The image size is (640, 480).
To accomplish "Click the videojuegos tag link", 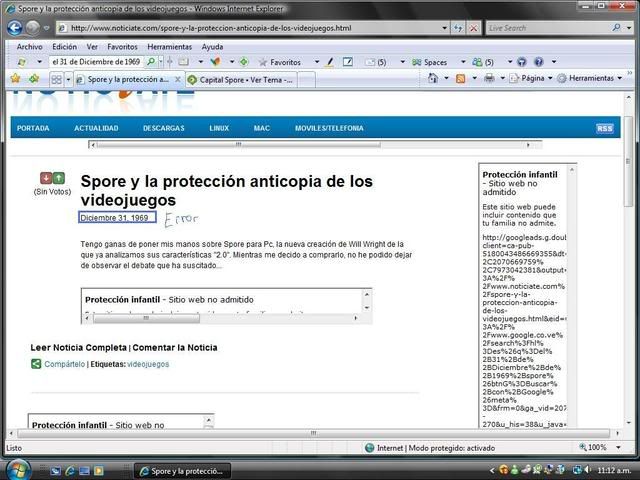I will (x=148, y=364).
